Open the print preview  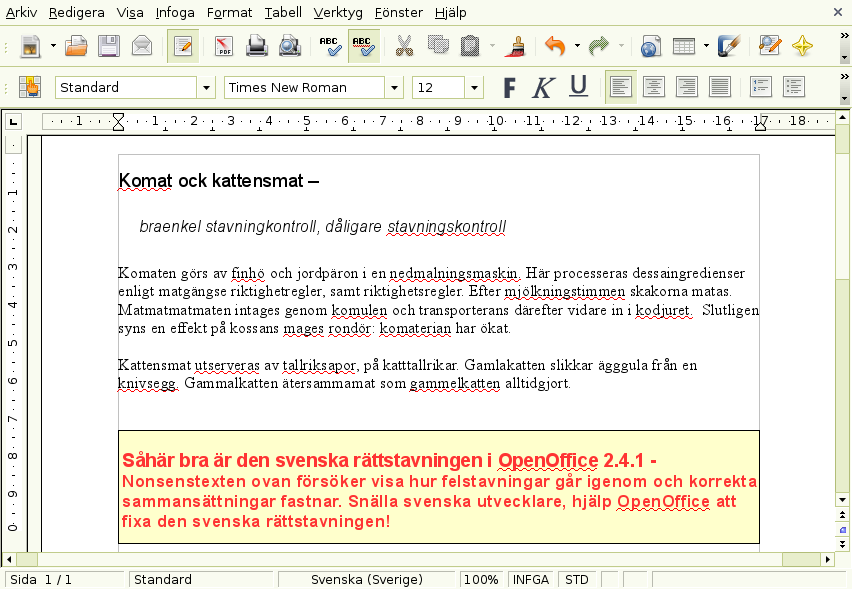click(290, 46)
